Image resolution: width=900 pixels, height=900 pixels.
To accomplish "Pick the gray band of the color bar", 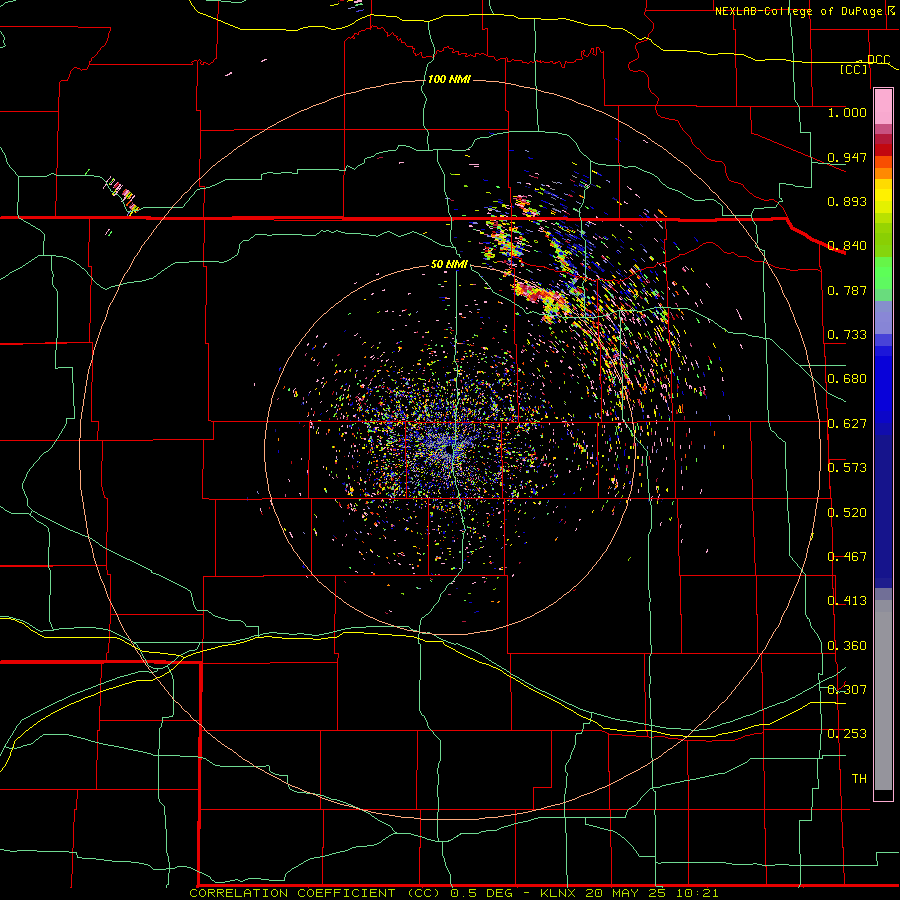I will tap(883, 695).
